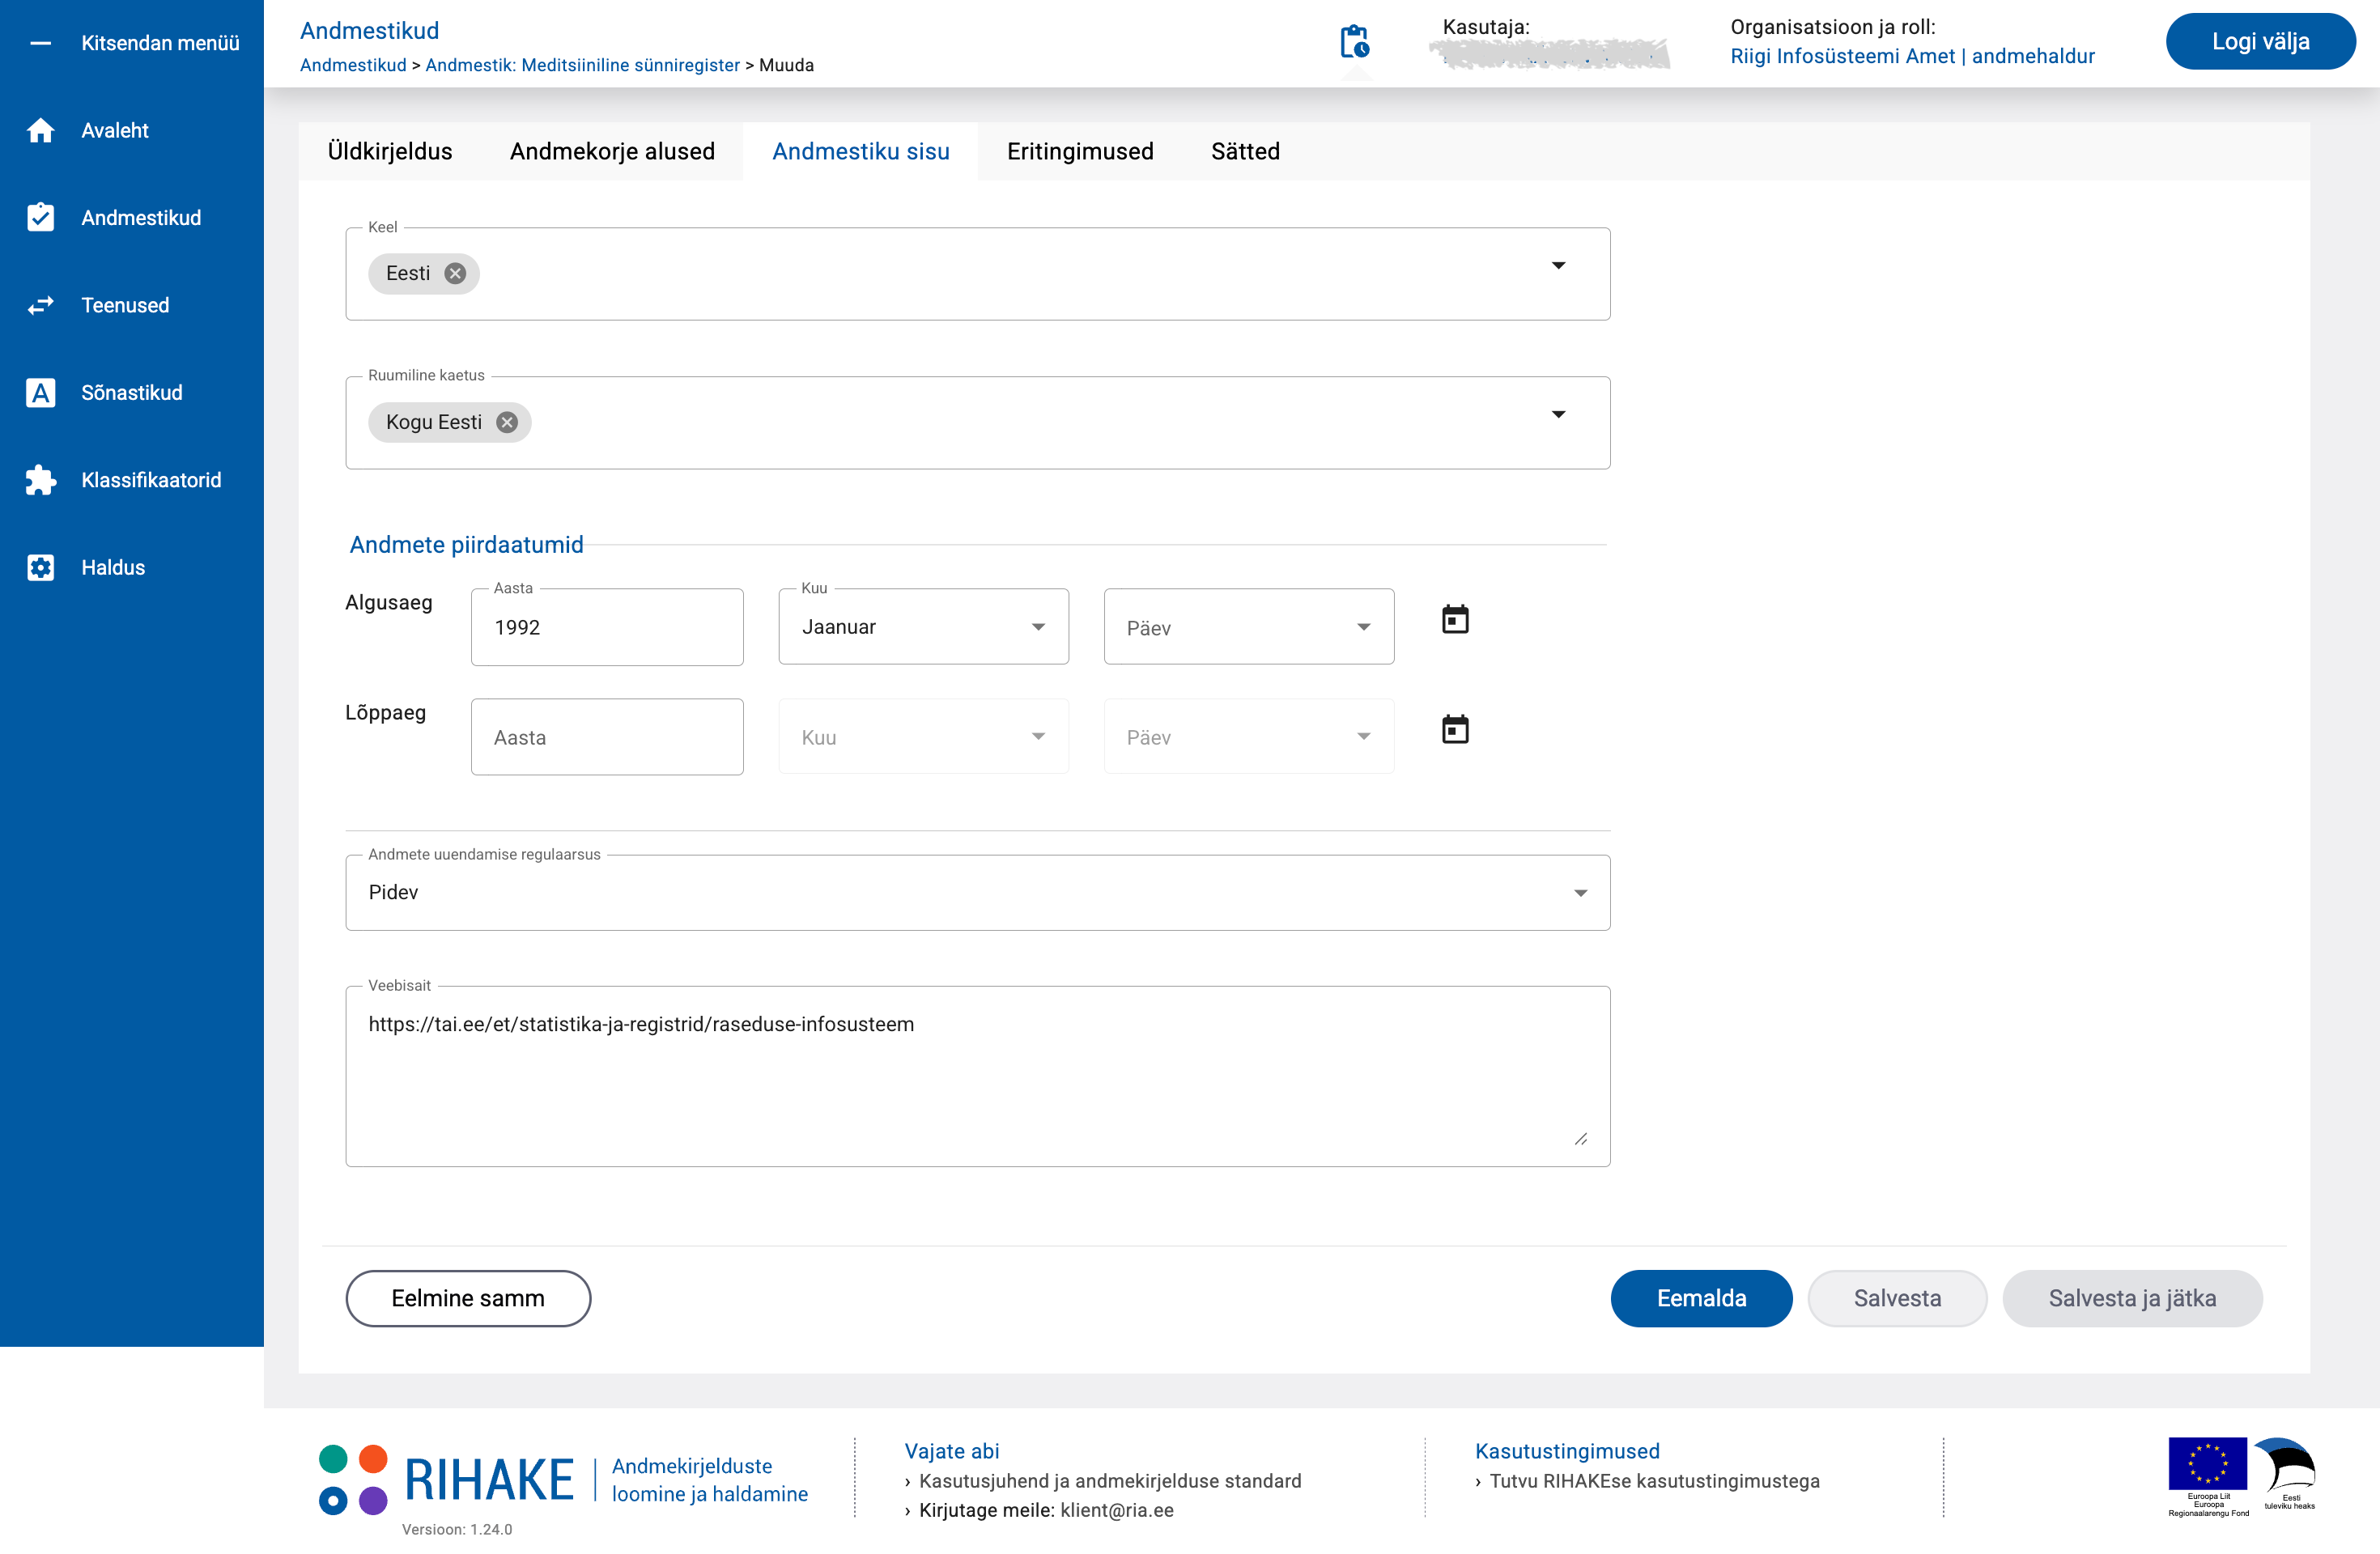Remove the Eesti language chip
This screenshot has height=1554, width=2380.
click(x=455, y=274)
